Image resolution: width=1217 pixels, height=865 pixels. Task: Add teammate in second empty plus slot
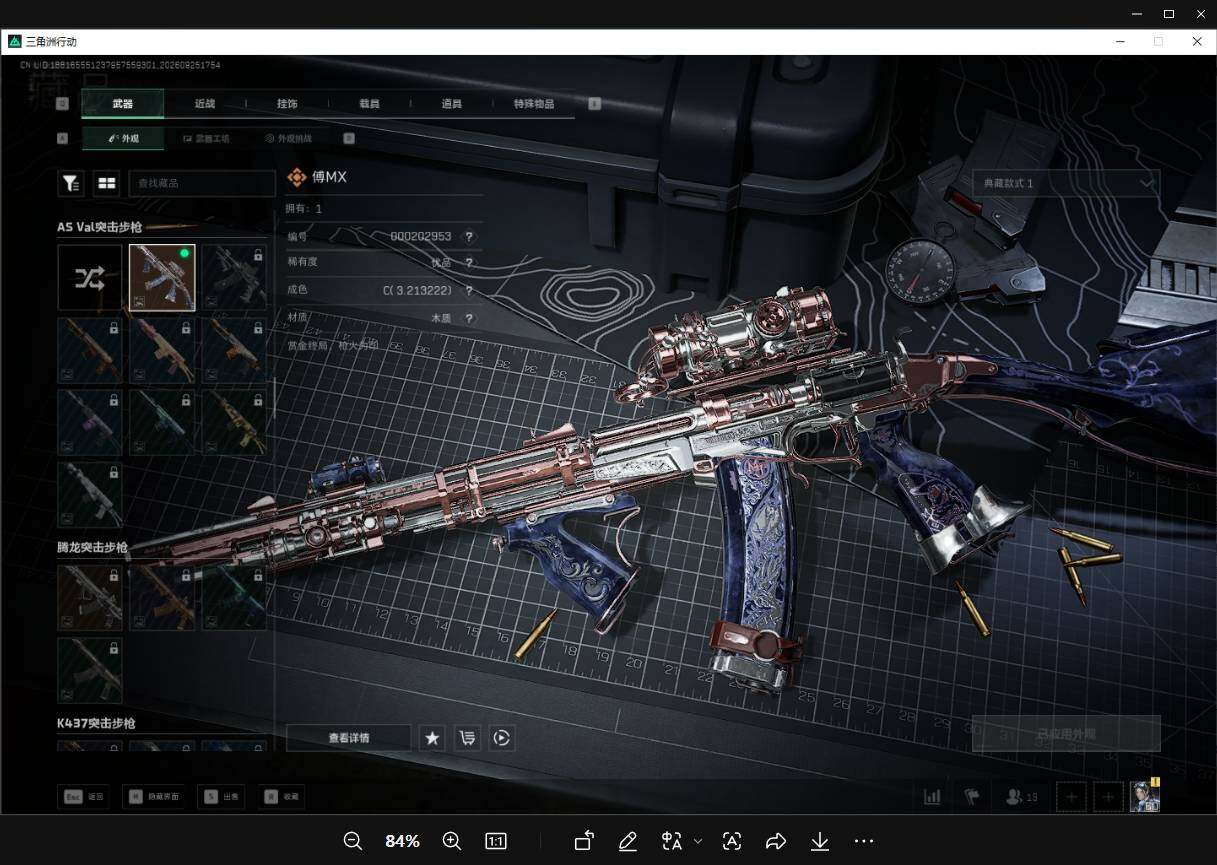(x=1108, y=797)
